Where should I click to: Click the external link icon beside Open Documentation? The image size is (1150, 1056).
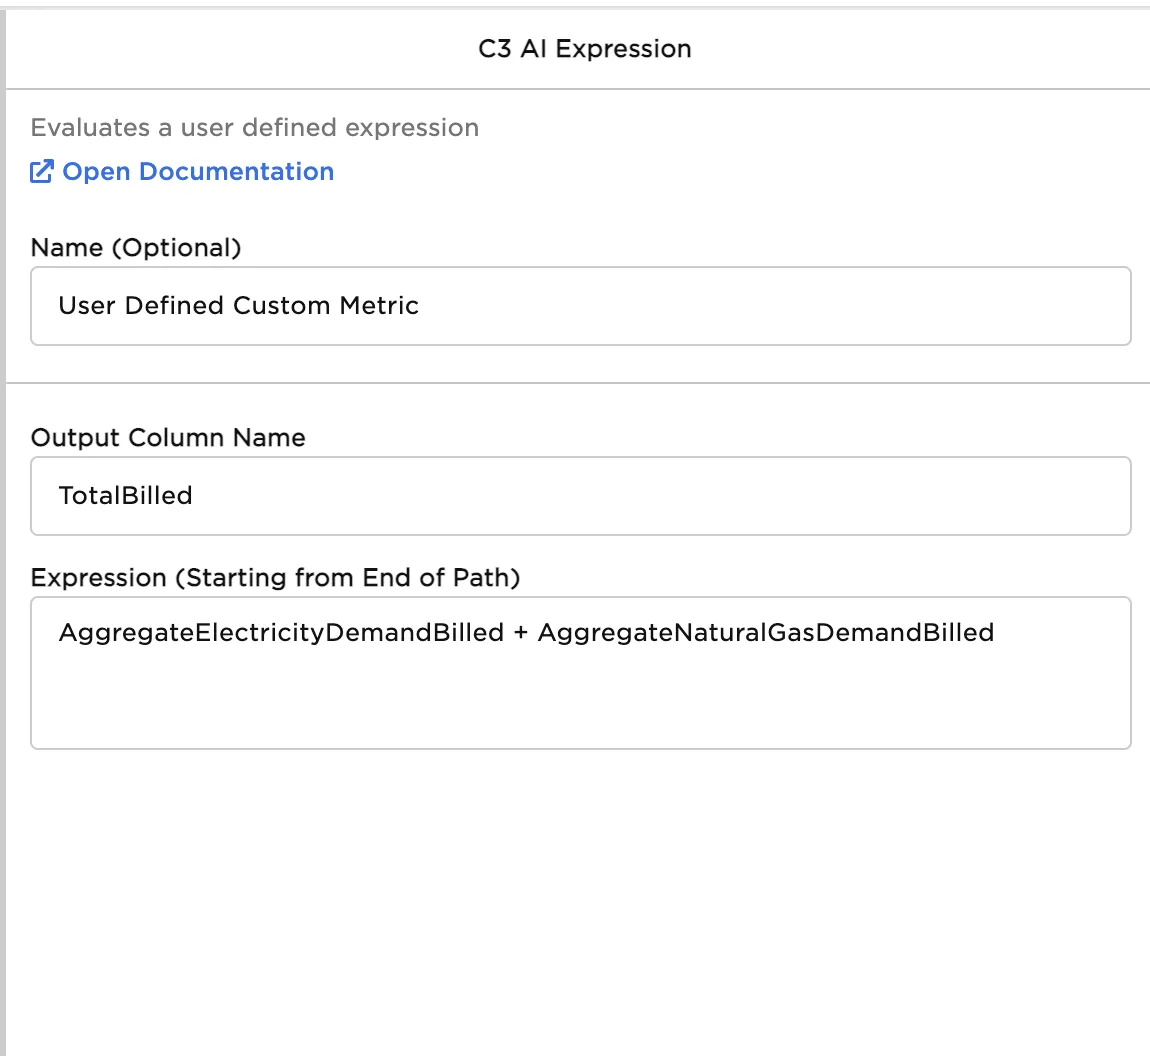point(42,172)
